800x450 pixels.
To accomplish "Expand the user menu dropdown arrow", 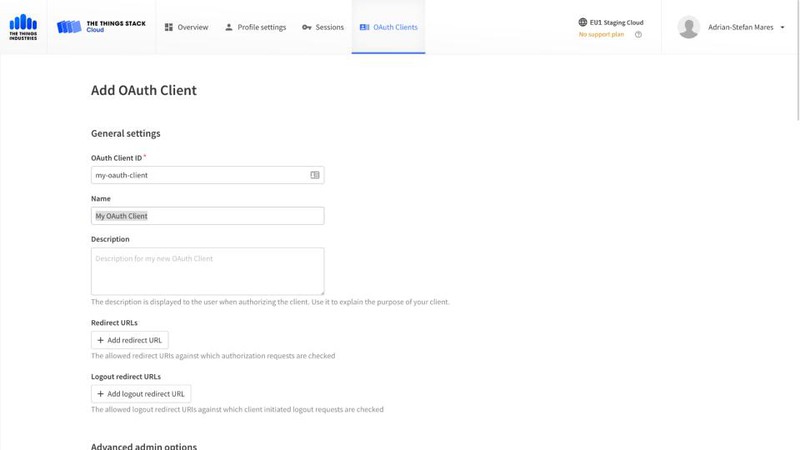I will click(x=782, y=28).
